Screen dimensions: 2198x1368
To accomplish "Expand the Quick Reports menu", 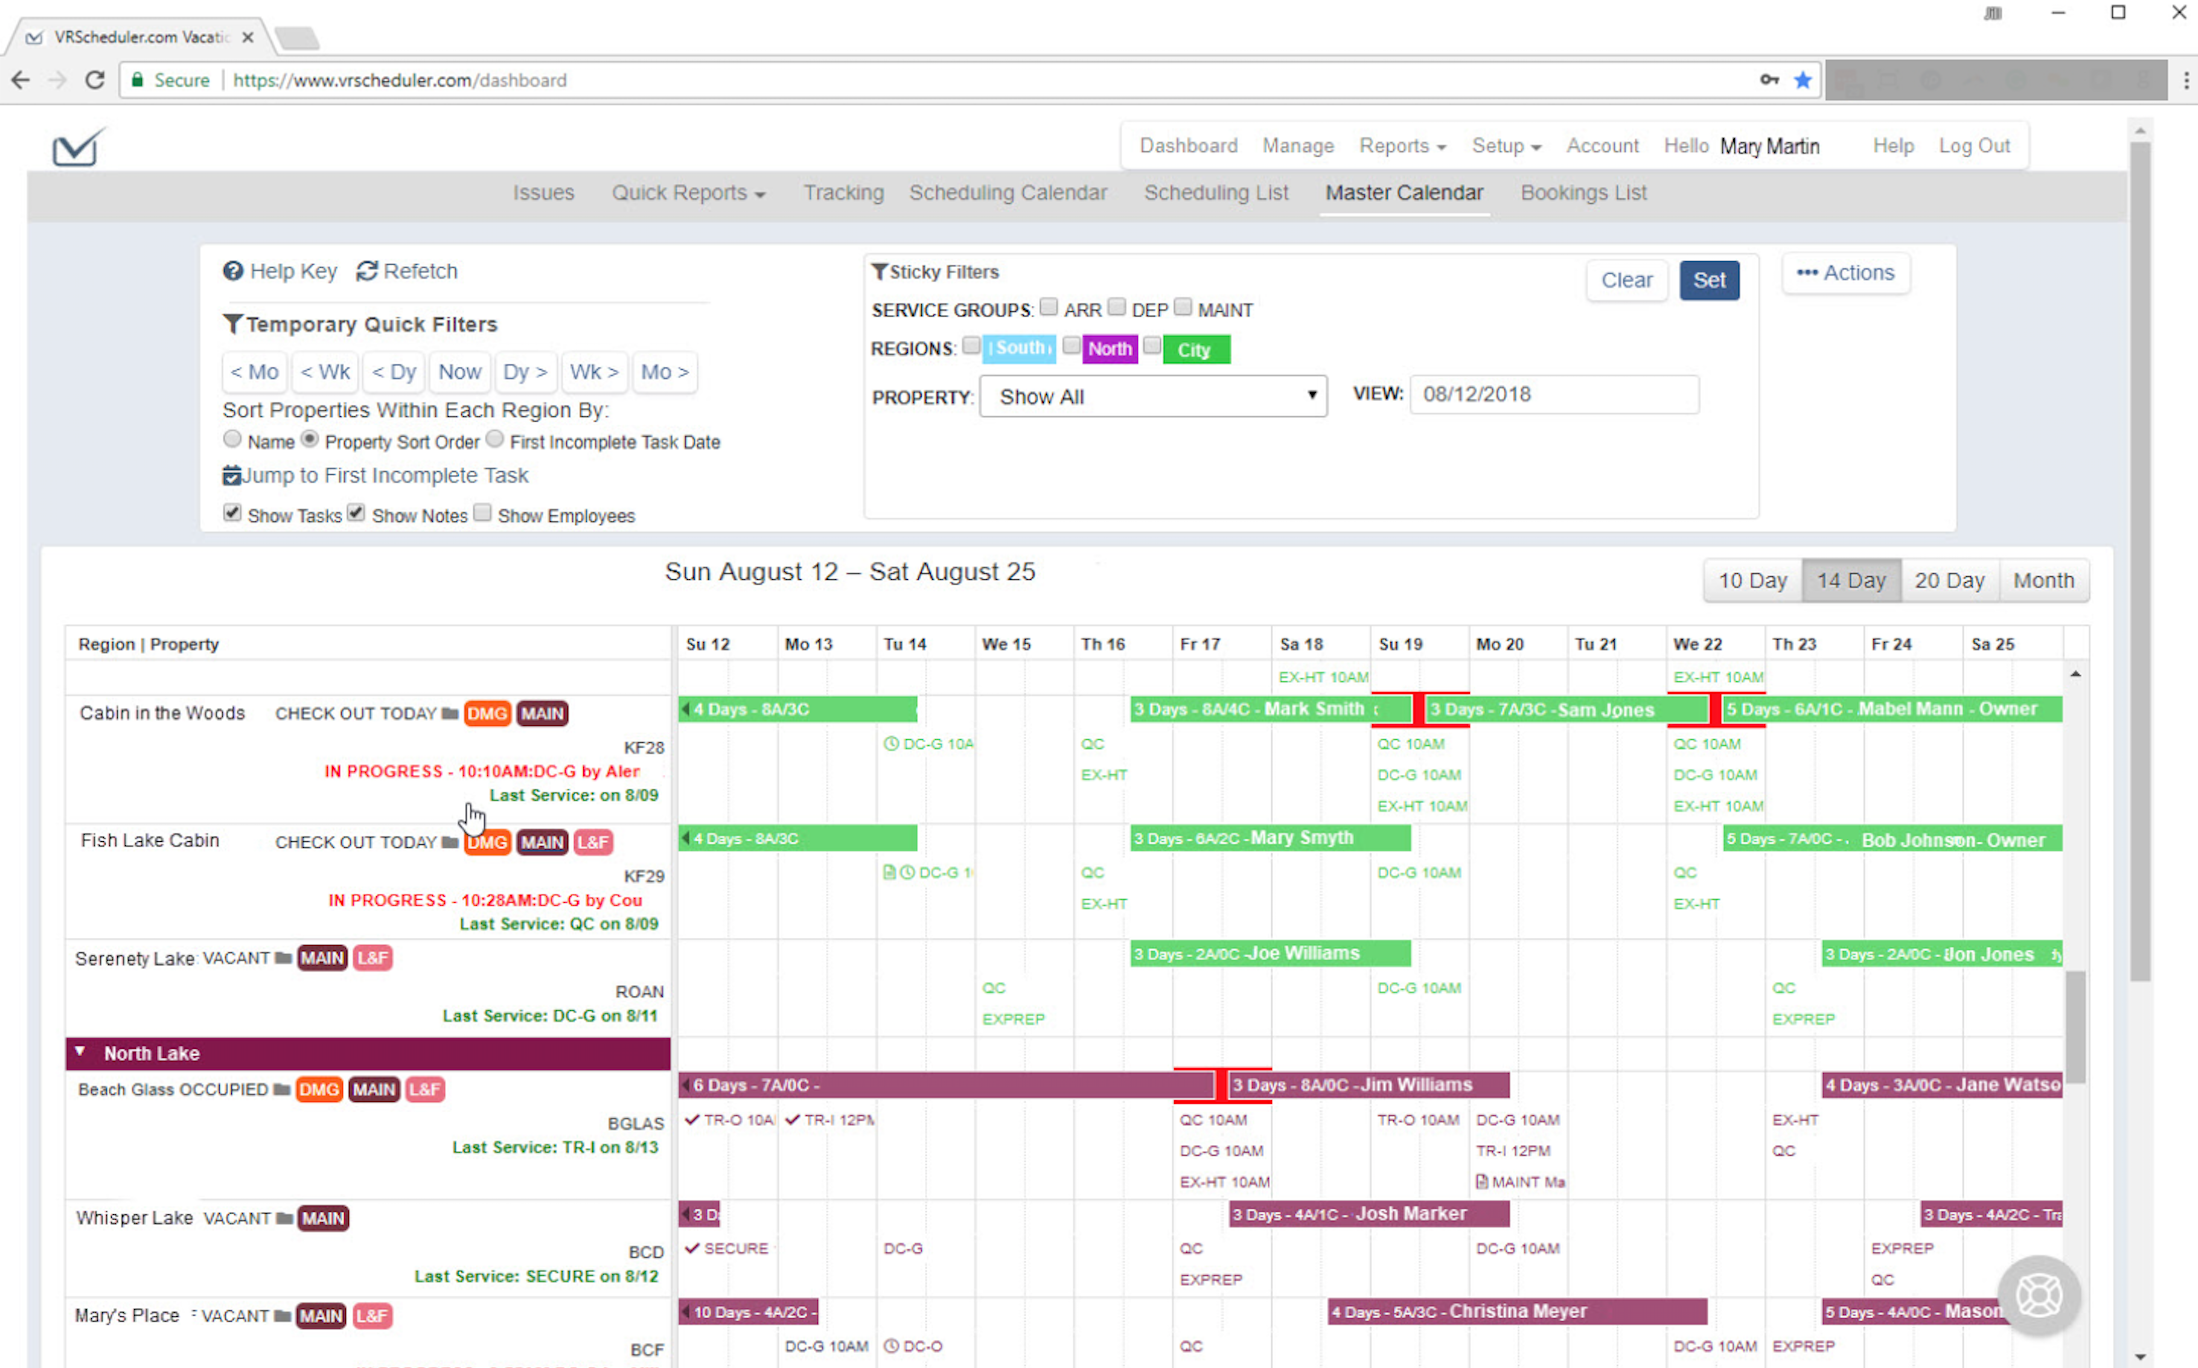I will coord(688,193).
